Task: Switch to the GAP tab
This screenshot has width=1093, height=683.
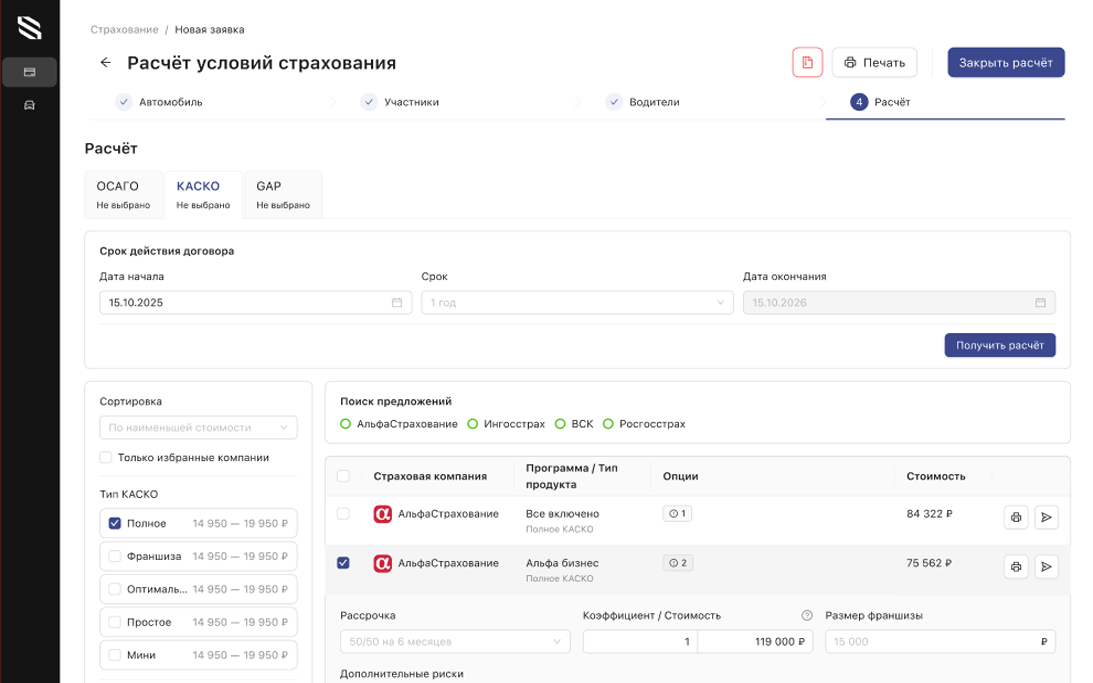Action: click(x=283, y=194)
